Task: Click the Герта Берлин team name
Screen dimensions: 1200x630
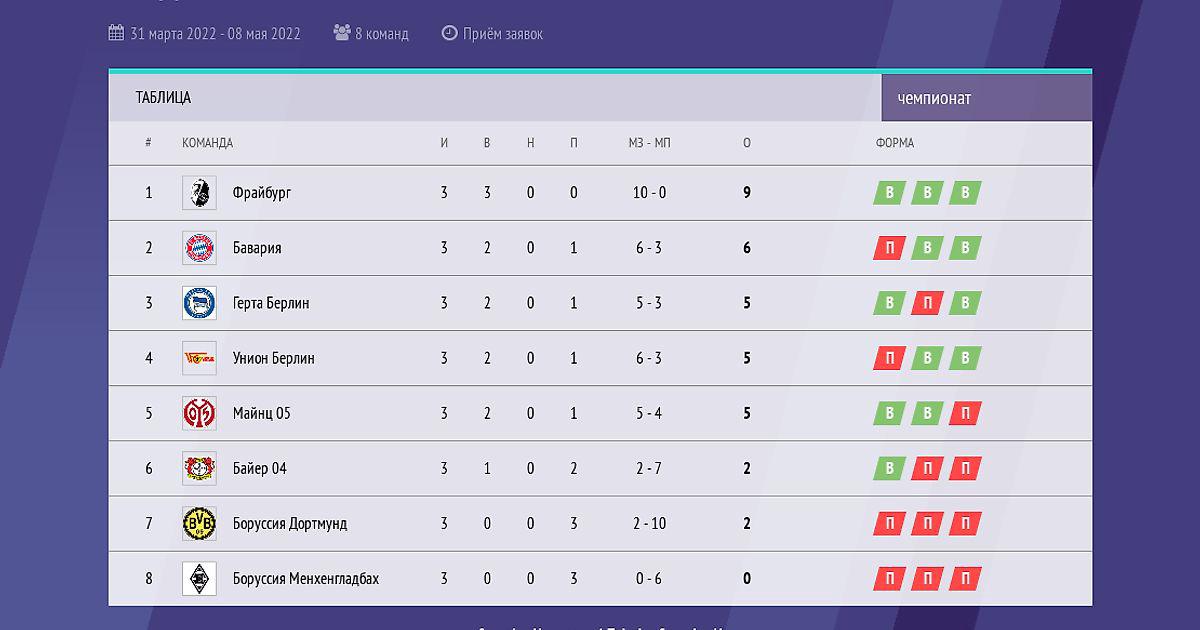Action: tap(270, 303)
